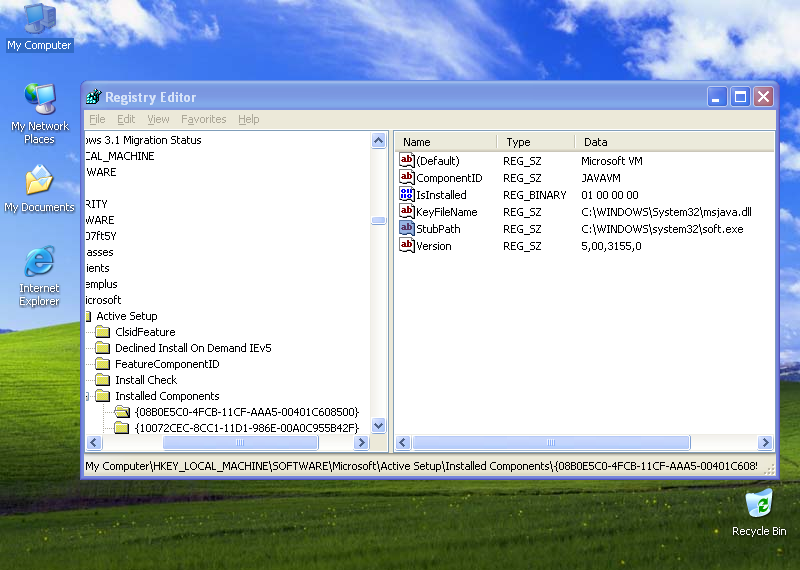Close the Registry Editor window
The height and width of the screenshot is (570, 800).
763,96
